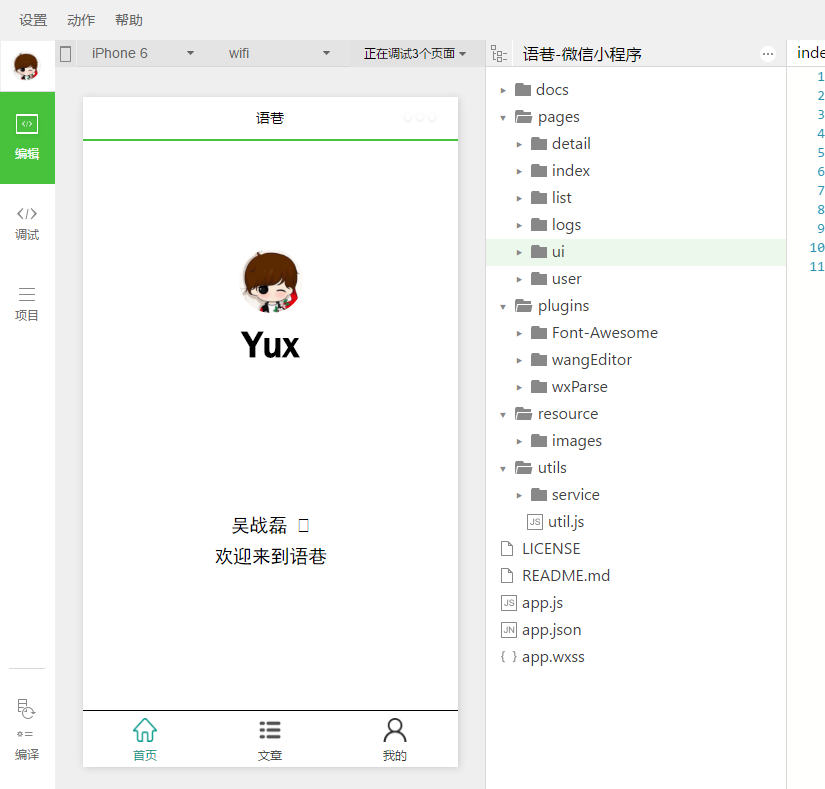
Task: Open the 项目 project panel
Action: click(x=27, y=304)
